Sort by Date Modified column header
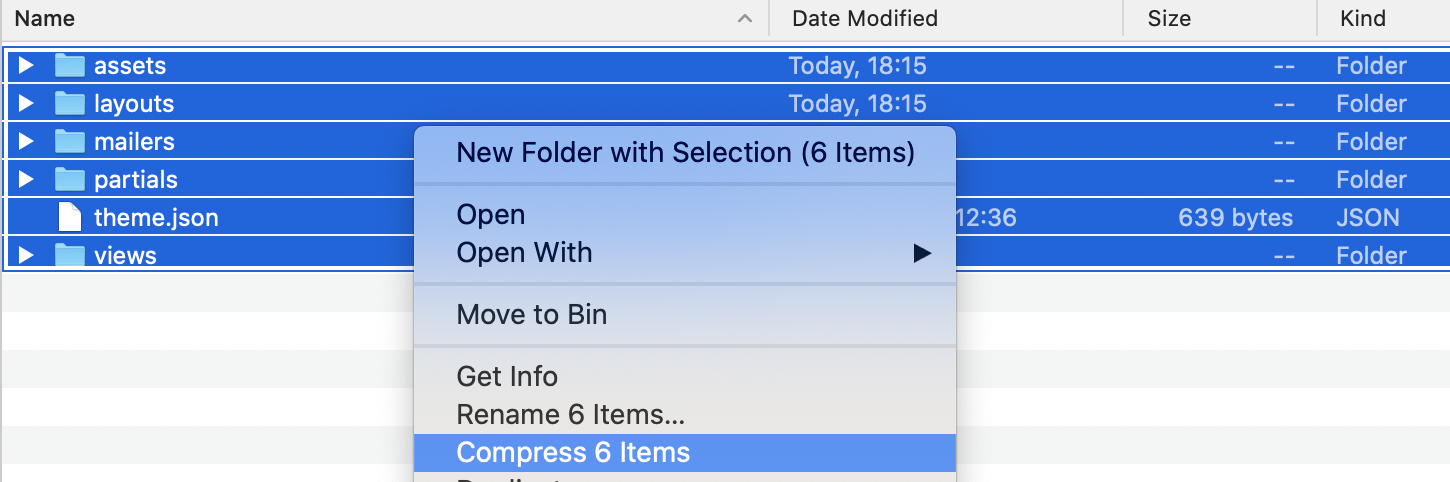 click(x=864, y=18)
